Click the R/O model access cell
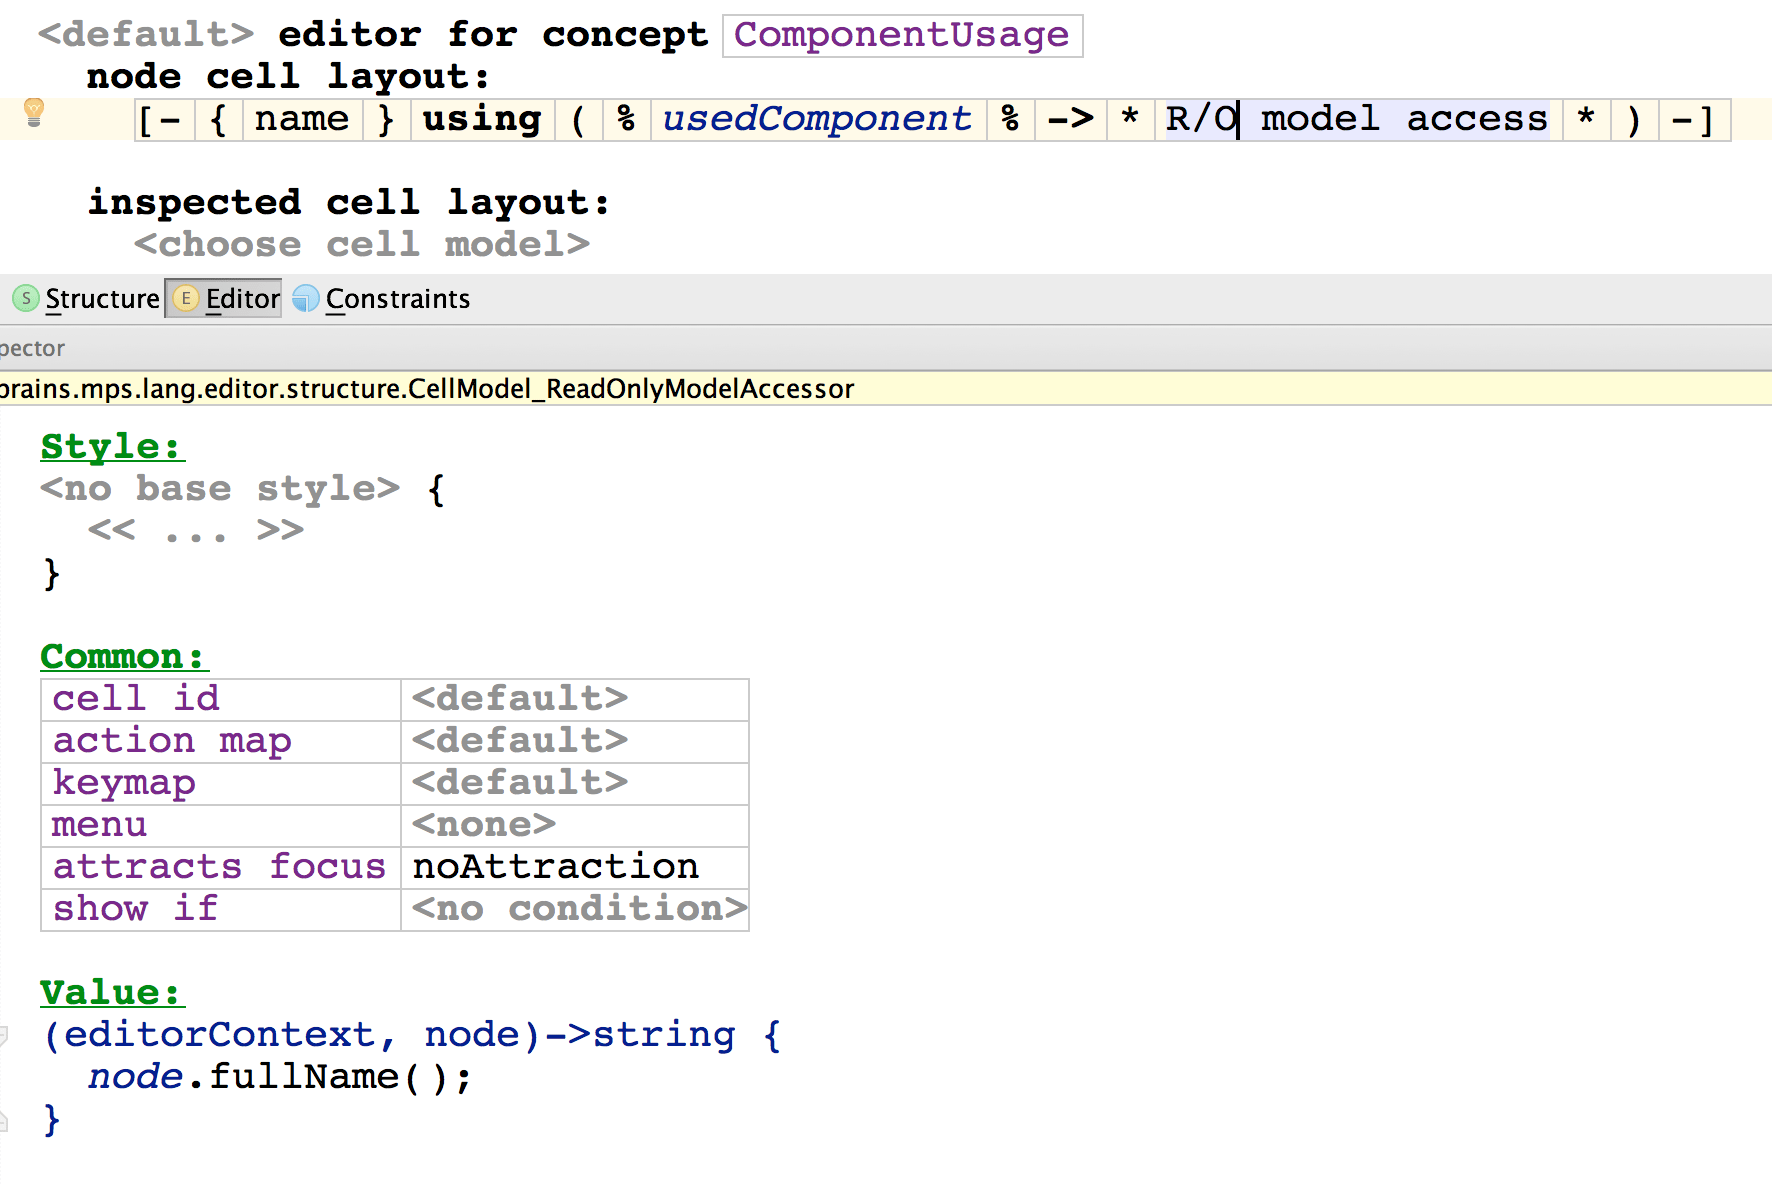 click(x=1356, y=120)
